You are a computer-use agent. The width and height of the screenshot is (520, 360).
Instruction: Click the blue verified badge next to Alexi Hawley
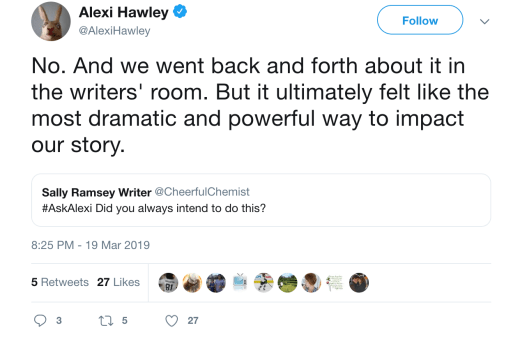pos(180,12)
